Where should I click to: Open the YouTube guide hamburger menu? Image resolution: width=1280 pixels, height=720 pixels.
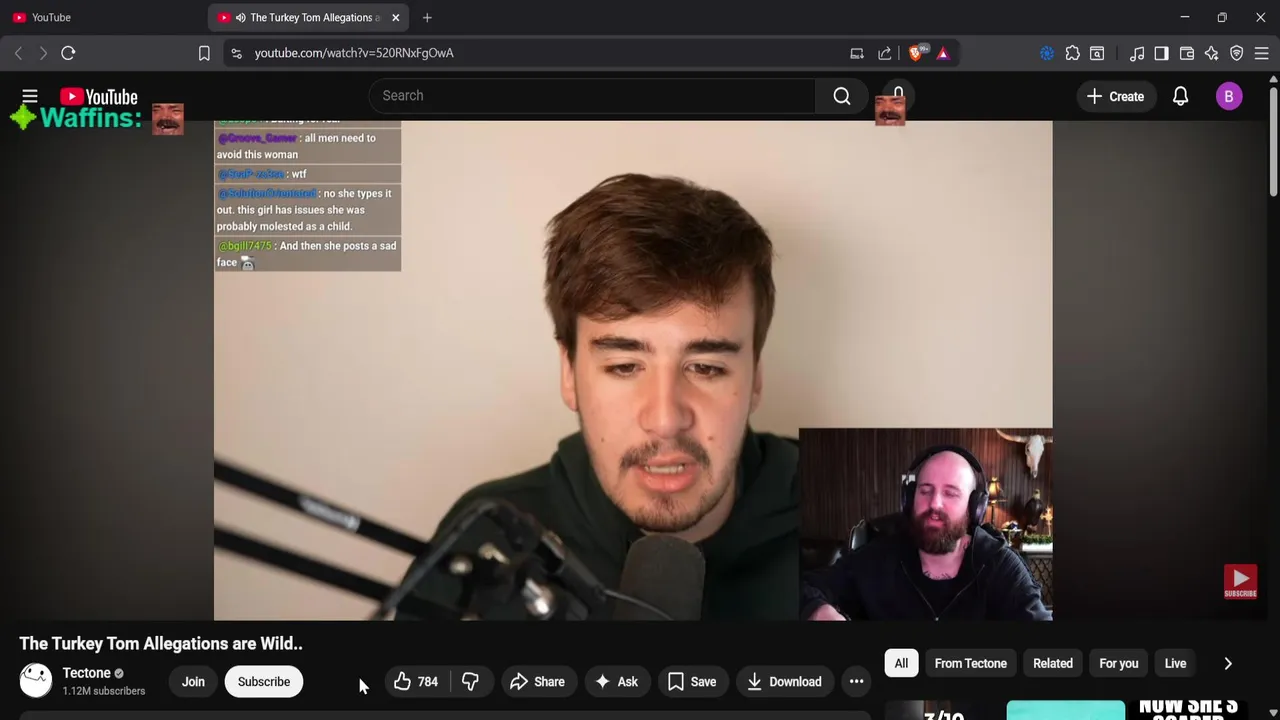[30, 96]
